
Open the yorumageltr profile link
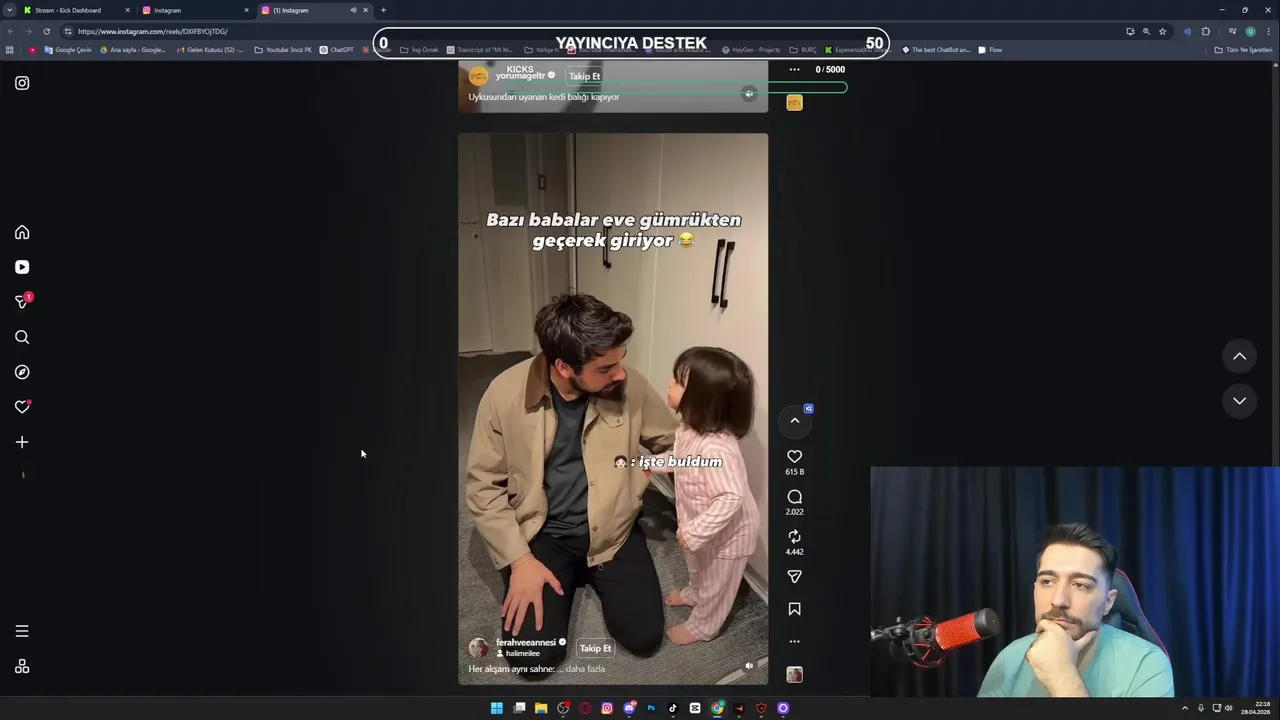tap(520, 76)
